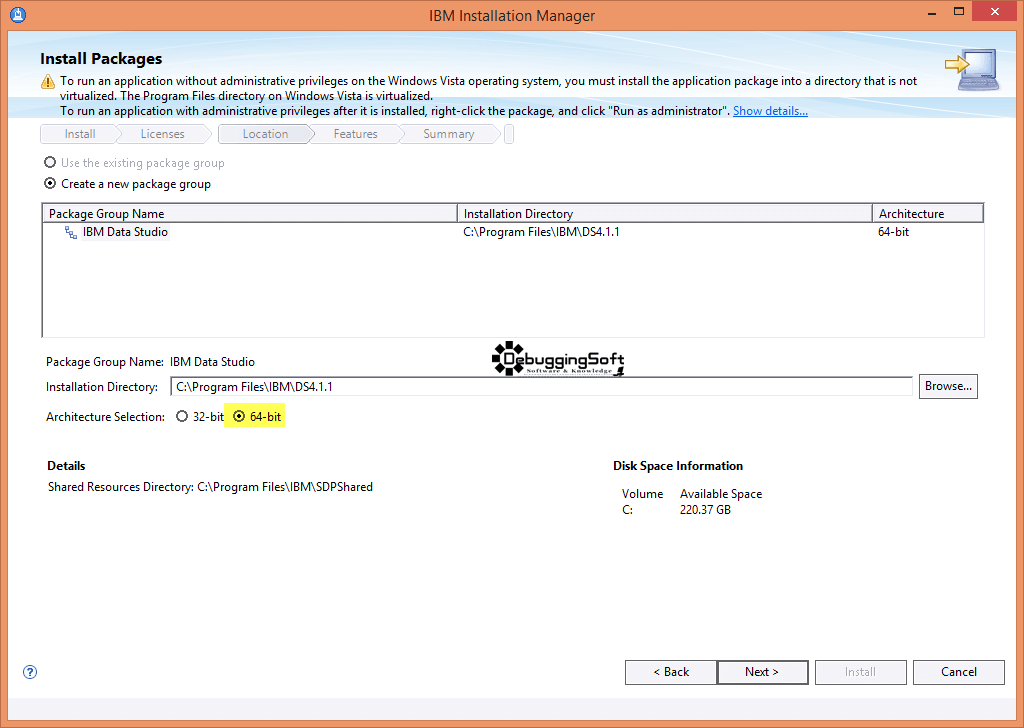Click the yellow warning triangle icon
Screen dimensions: 1024x728
coord(48,82)
